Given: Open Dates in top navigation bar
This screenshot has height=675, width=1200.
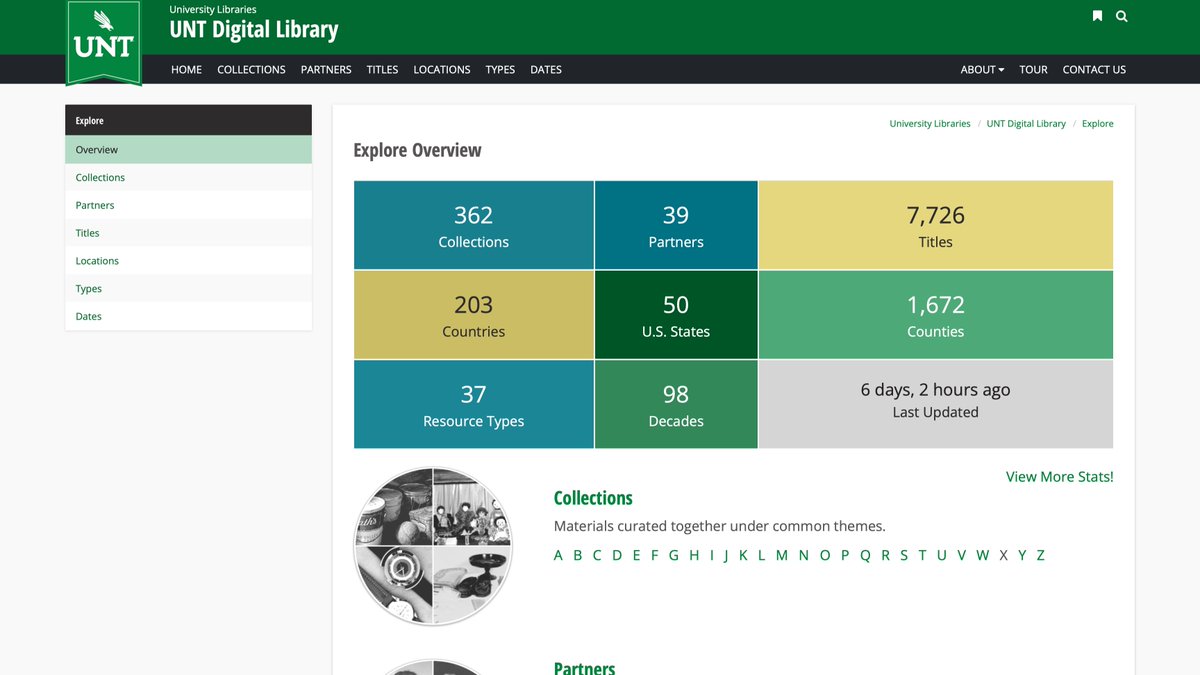Looking at the screenshot, I should 546,70.
